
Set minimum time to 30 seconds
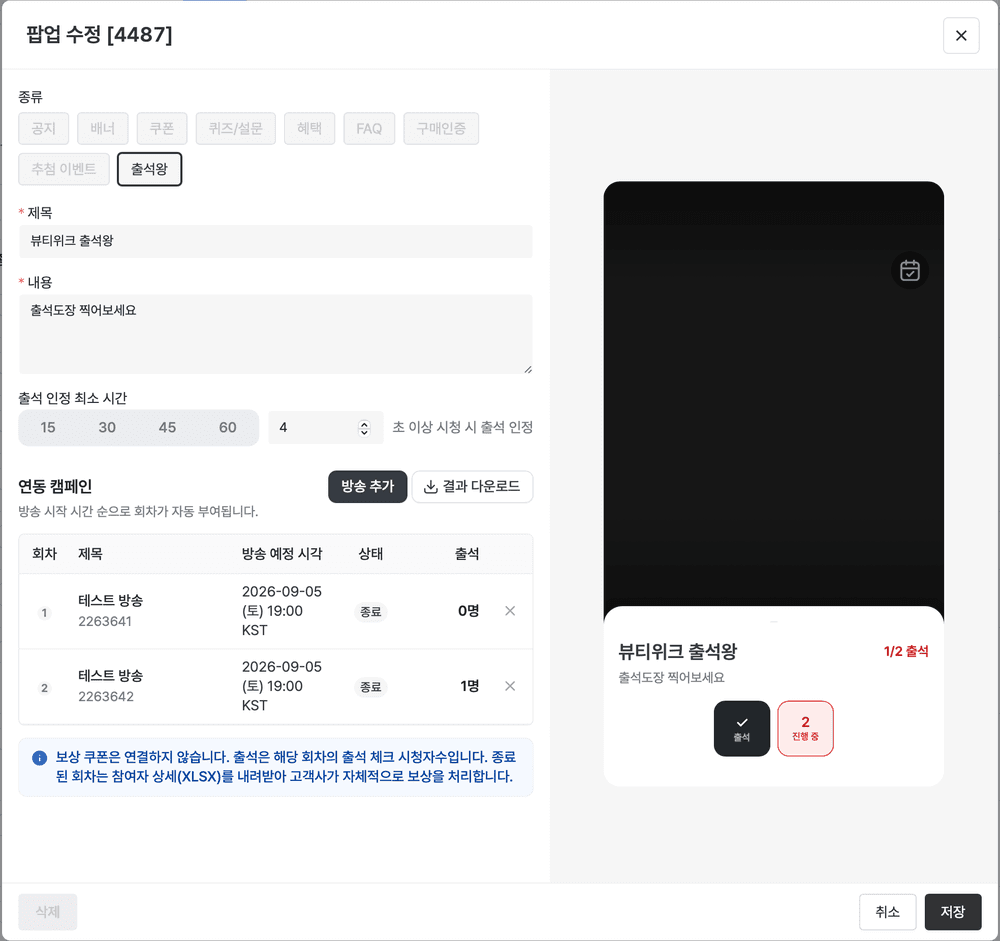click(x=107, y=427)
